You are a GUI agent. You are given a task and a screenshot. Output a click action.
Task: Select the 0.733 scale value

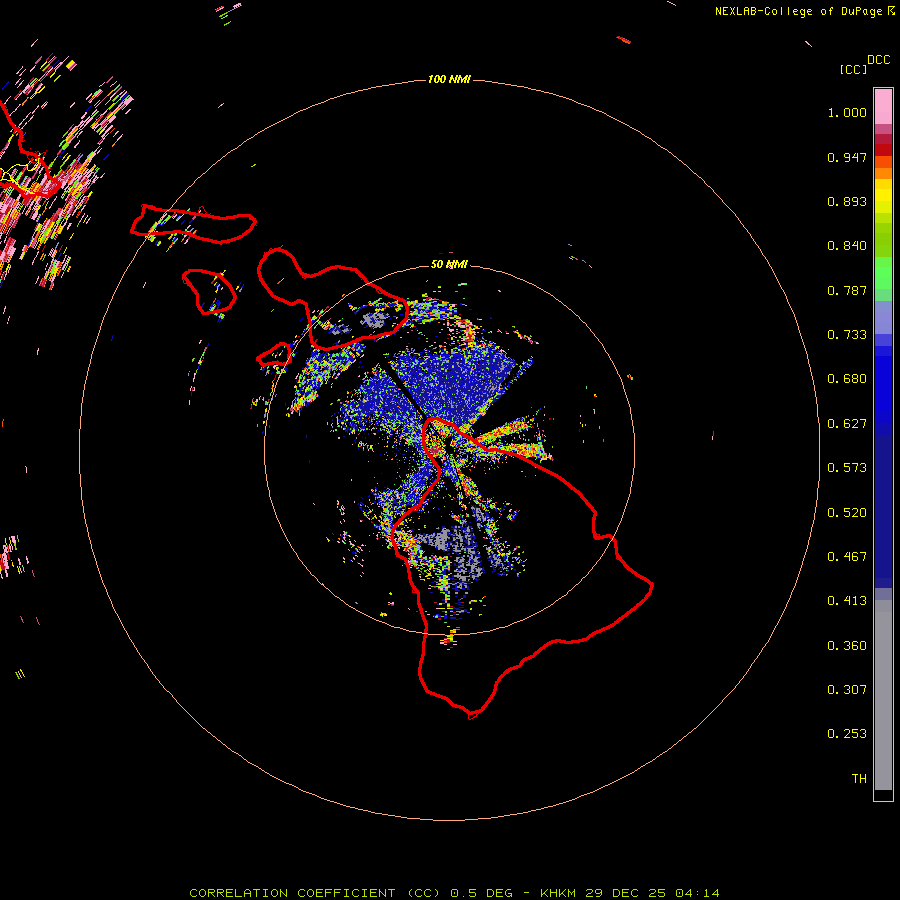coord(847,335)
